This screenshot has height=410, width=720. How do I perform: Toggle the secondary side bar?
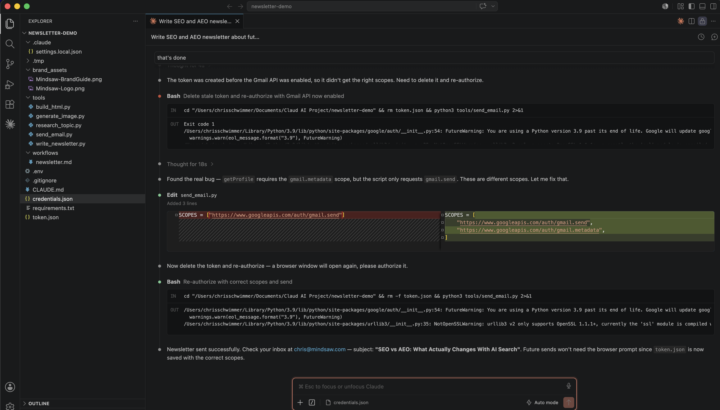coord(713,6)
